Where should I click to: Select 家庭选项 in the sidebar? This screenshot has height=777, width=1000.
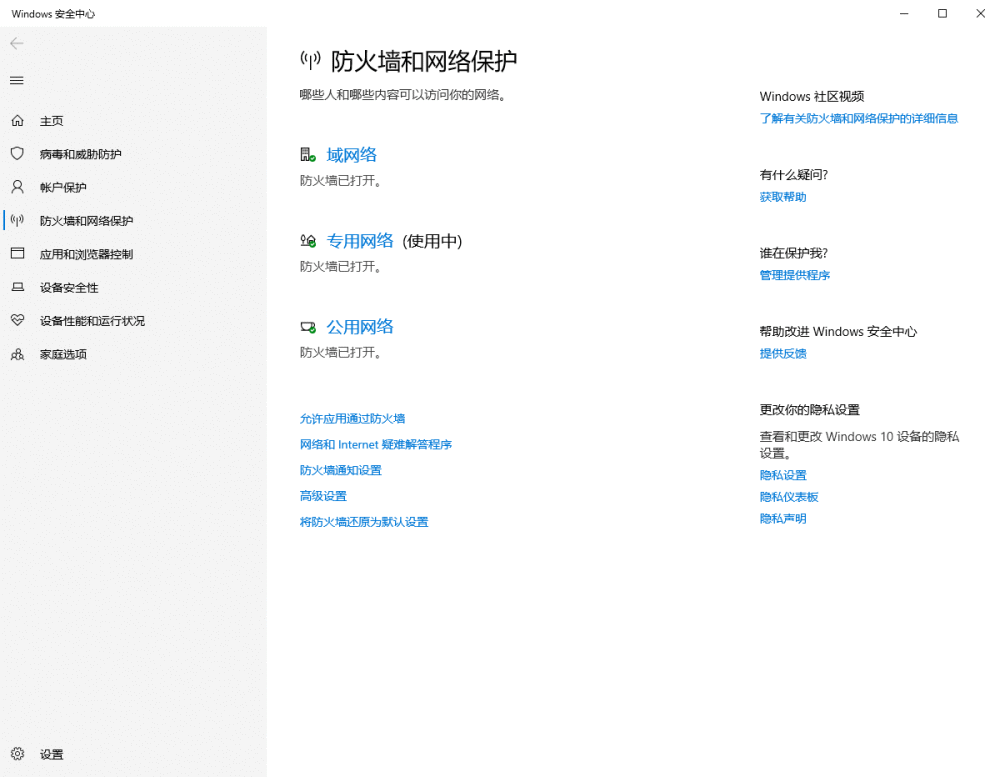63,354
